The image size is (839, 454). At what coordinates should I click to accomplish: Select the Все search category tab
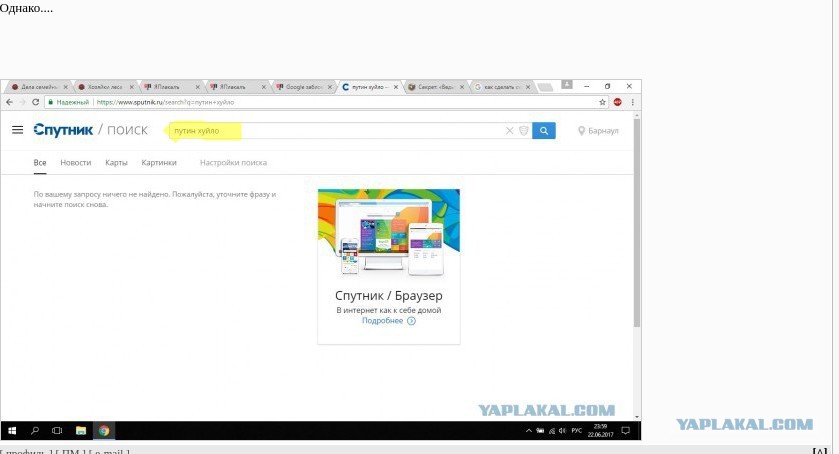[x=40, y=163]
